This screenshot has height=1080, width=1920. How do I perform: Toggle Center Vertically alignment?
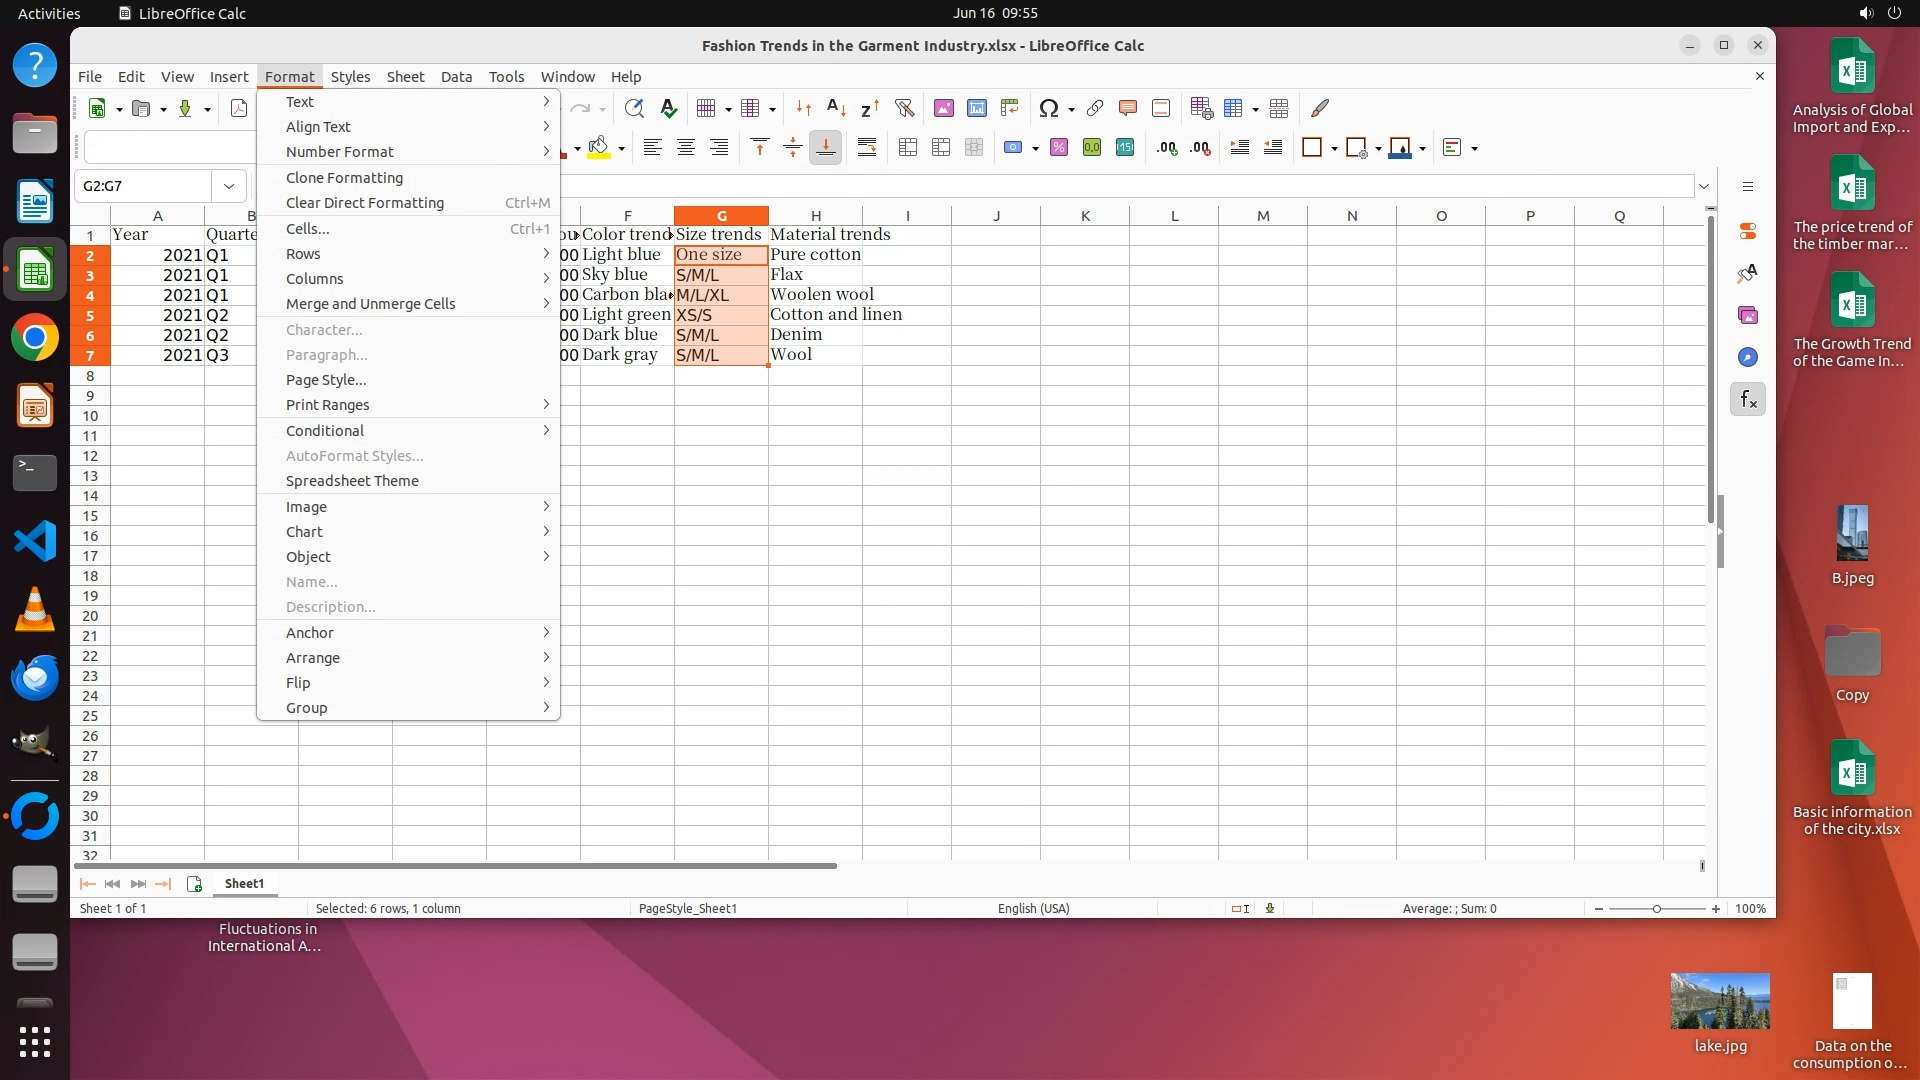tap(793, 148)
